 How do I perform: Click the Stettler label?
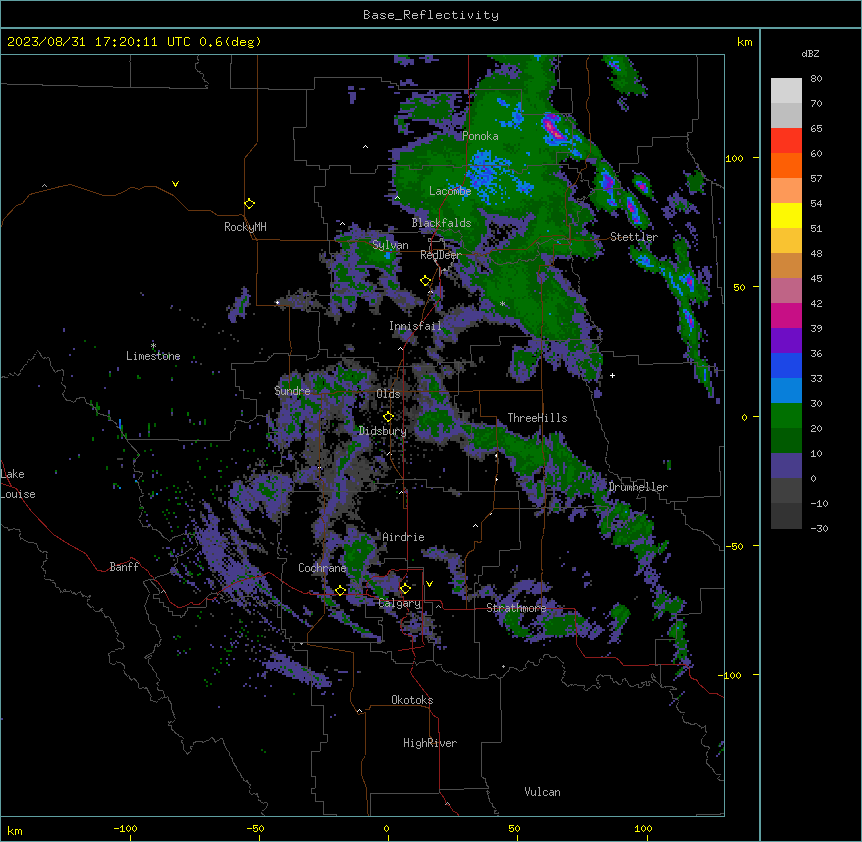point(633,237)
